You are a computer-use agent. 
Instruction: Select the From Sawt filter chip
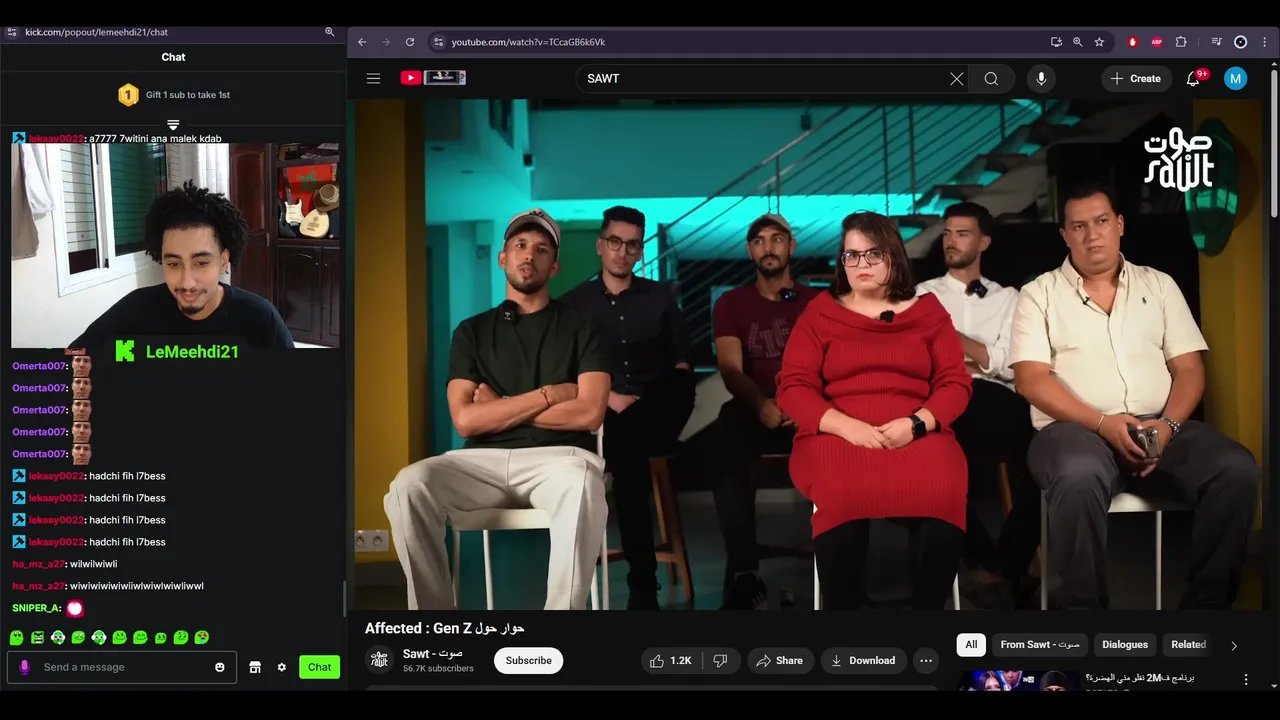[x=1040, y=645]
